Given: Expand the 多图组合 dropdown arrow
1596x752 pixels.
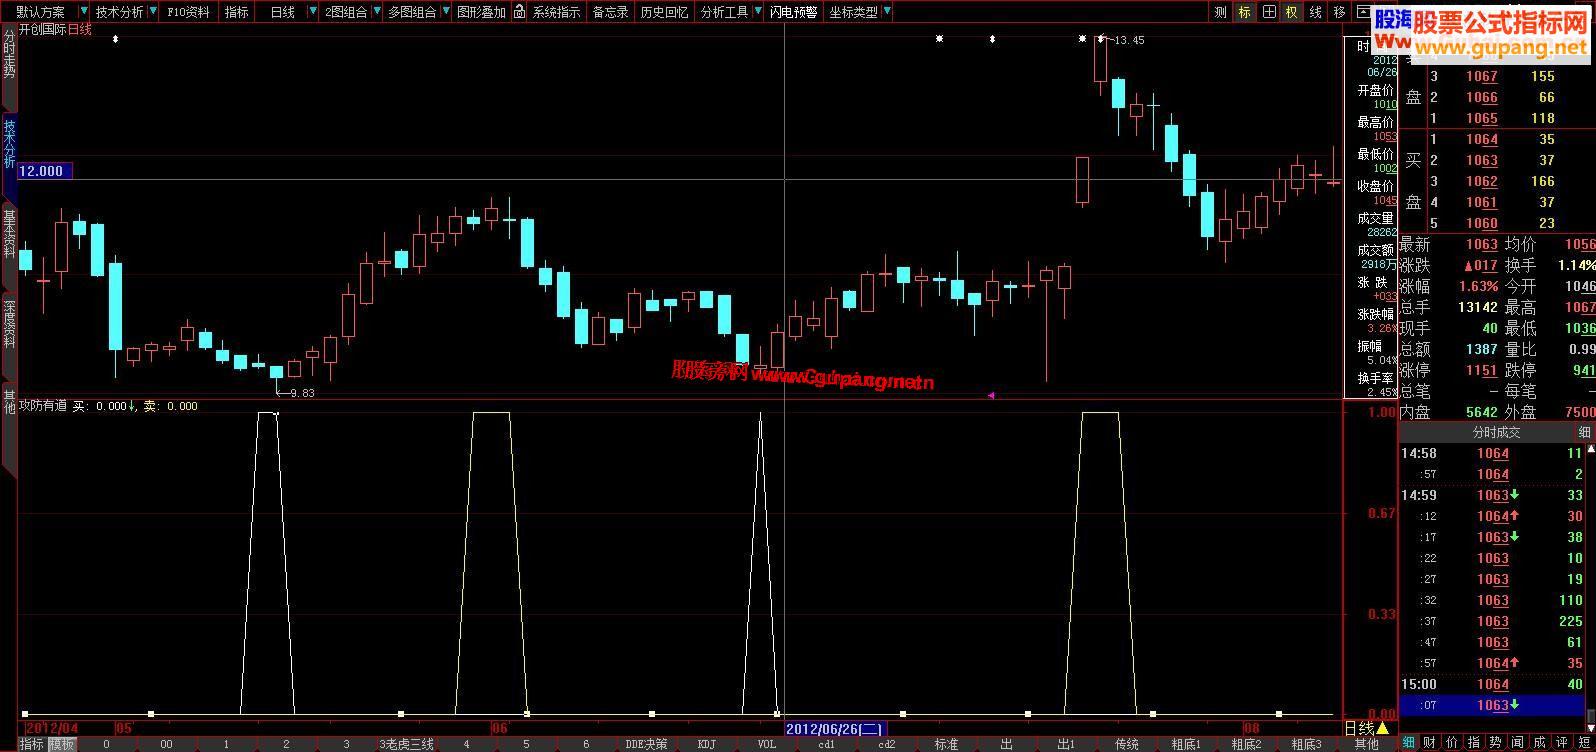Looking at the screenshot, I should coord(444,12).
